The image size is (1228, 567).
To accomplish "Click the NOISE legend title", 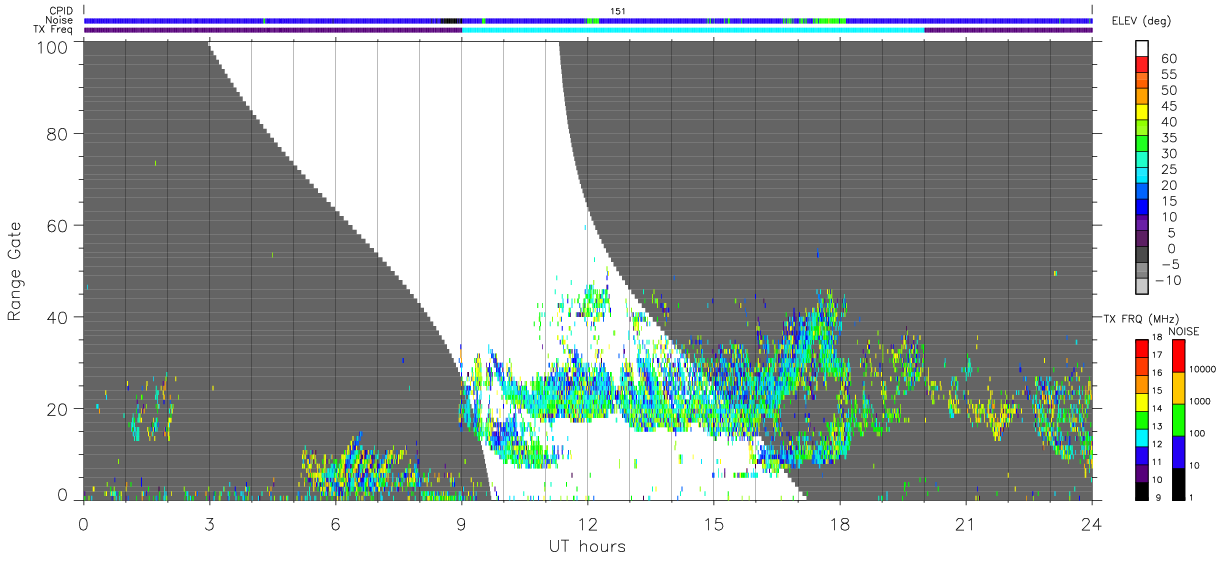I will tap(1186, 331).
